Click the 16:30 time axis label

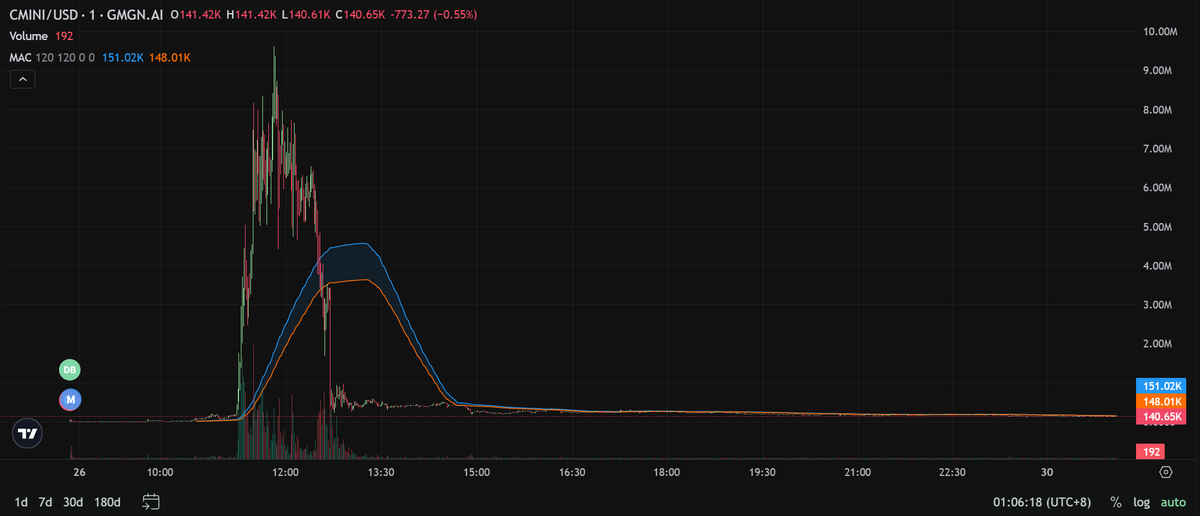pyautogui.click(x=572, y=472)
